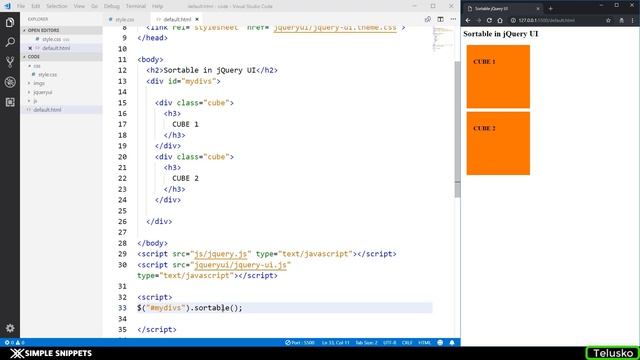Open the Selection menu

tap(56, 6)
